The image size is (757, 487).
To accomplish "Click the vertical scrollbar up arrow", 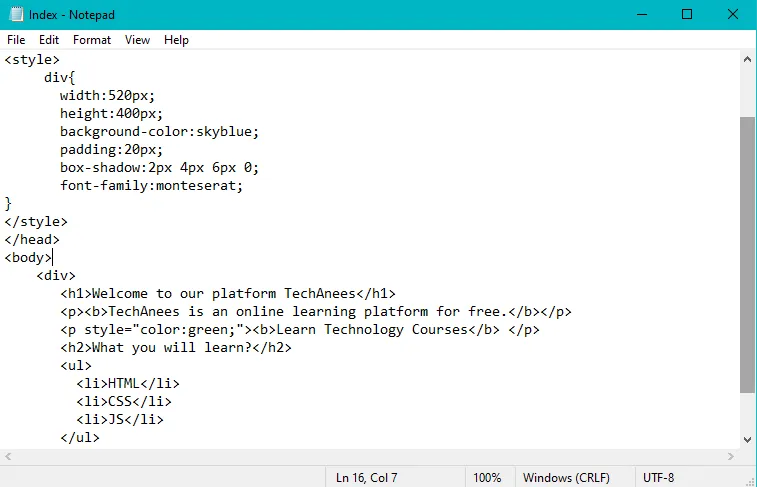I will pos(747,59).
